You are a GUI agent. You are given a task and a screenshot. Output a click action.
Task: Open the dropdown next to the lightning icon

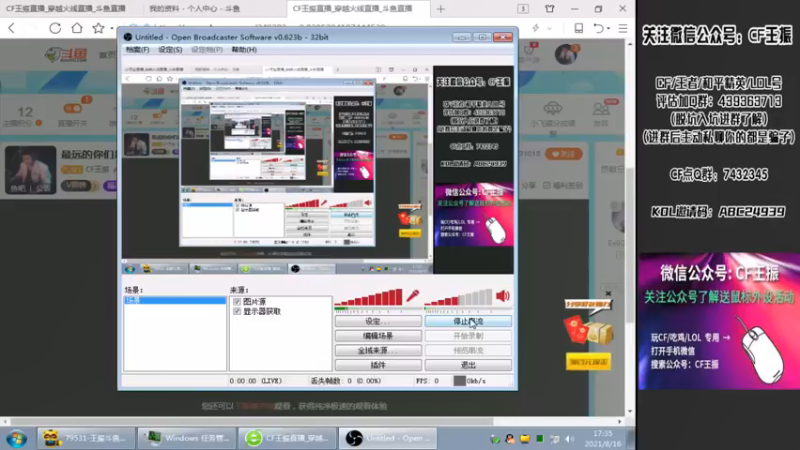(549, 29)
